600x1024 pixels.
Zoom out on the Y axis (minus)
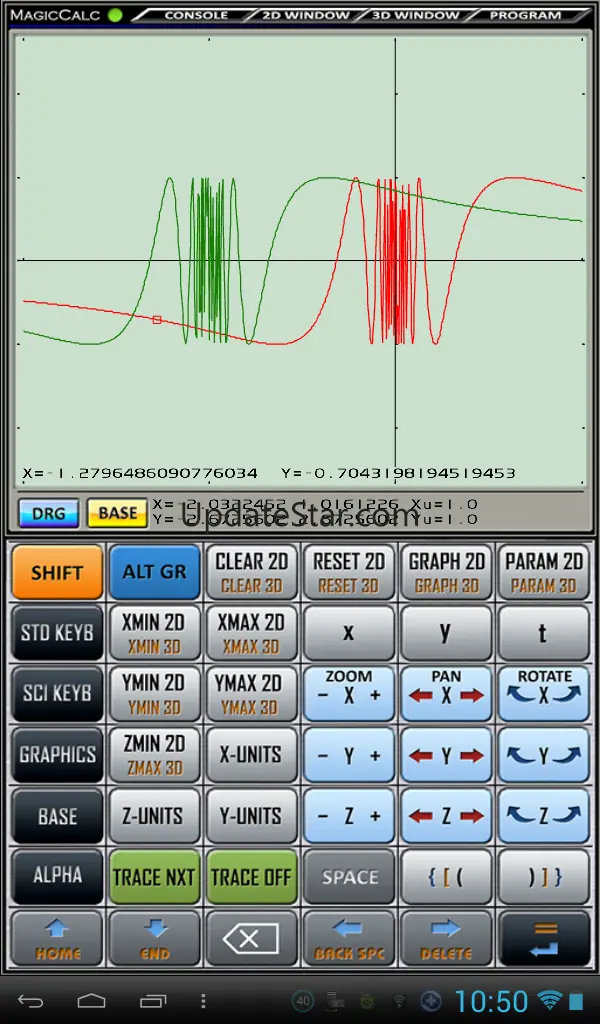click(x=323, y=756)
